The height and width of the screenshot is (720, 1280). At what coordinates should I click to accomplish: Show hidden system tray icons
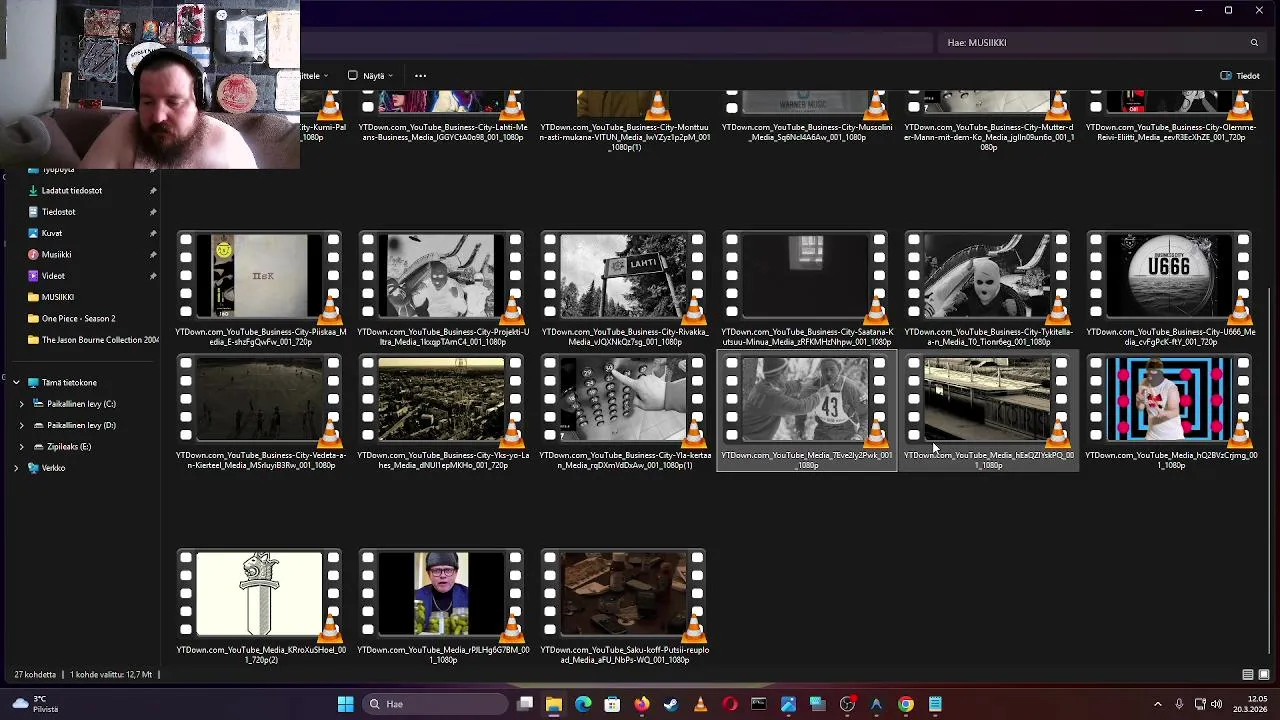point(1158,704)
